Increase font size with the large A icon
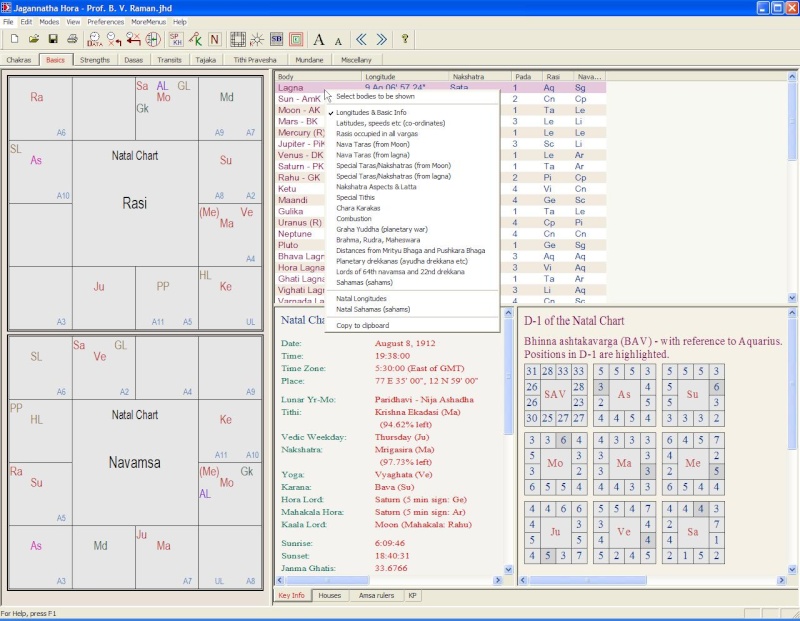This screenshot has width=800, height=621. coord(319,39)
